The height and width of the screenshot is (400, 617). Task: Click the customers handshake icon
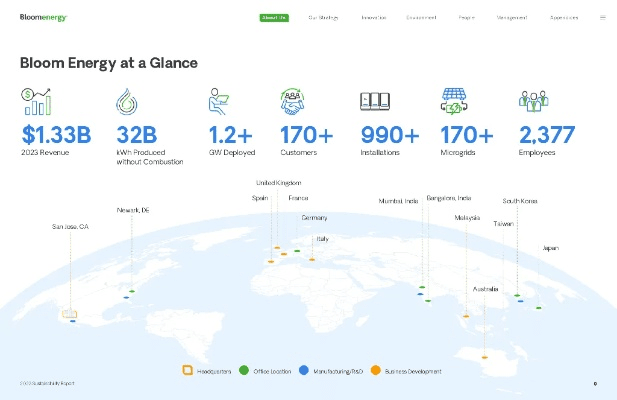[293, 102]
